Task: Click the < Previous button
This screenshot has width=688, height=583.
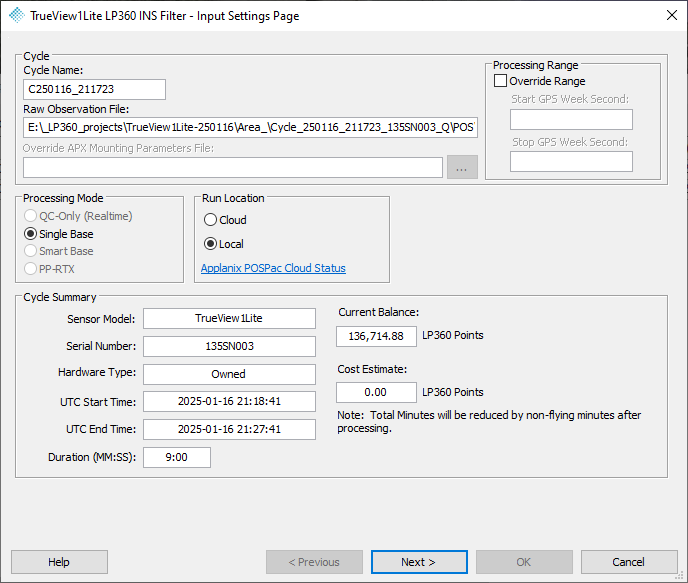Action: 314,562
